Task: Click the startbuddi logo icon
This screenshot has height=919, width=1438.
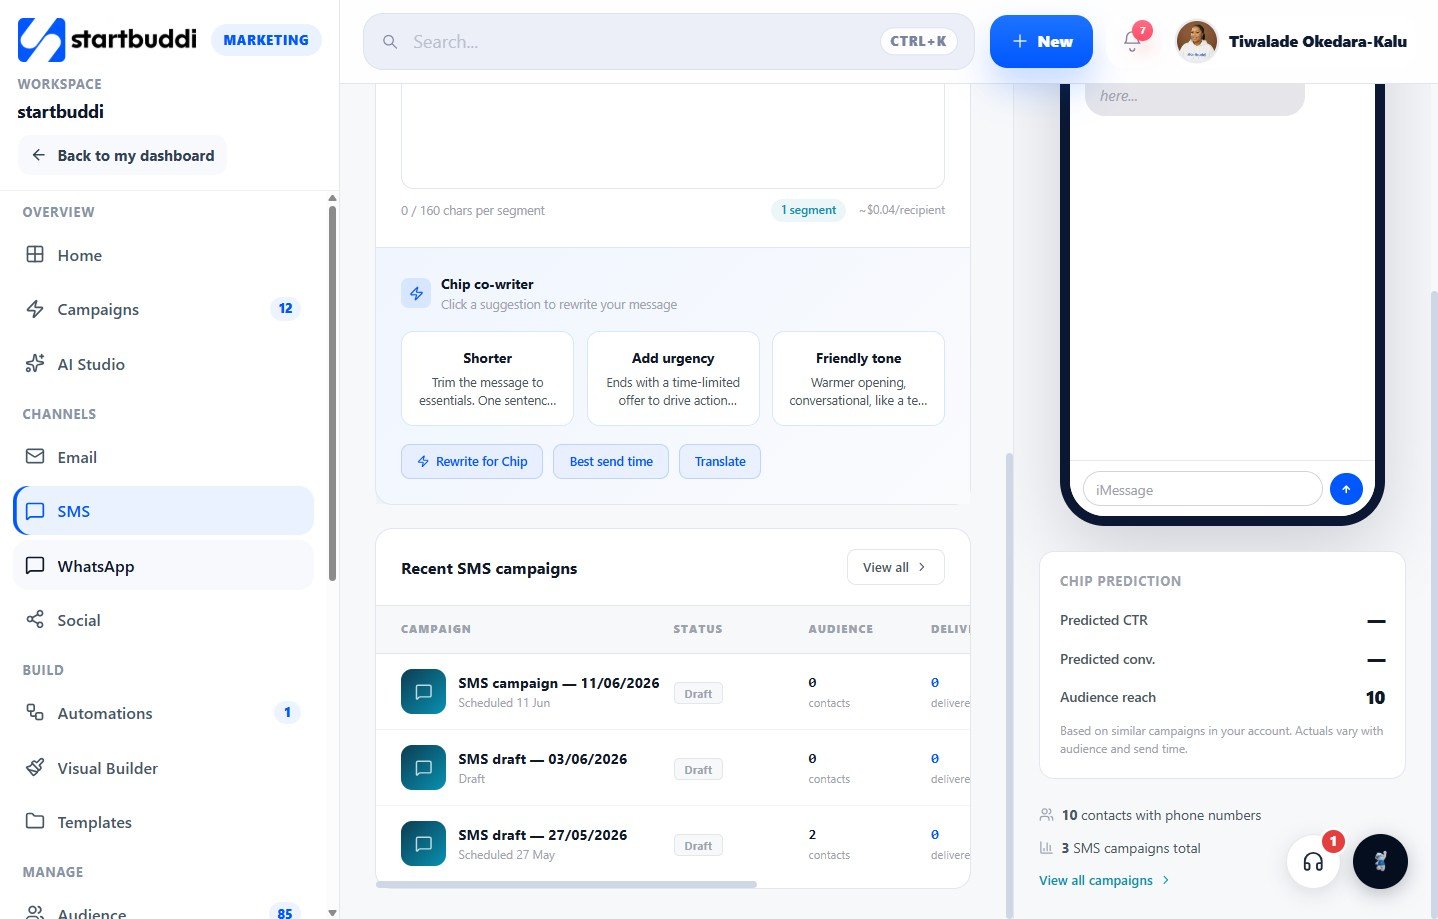Action: coord(41,40)
